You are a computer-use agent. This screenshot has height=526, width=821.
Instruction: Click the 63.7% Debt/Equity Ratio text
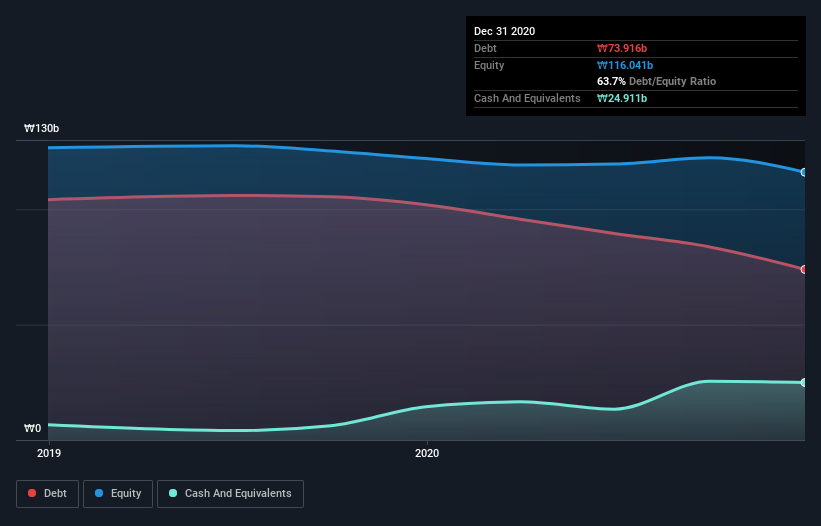point(657,81)
